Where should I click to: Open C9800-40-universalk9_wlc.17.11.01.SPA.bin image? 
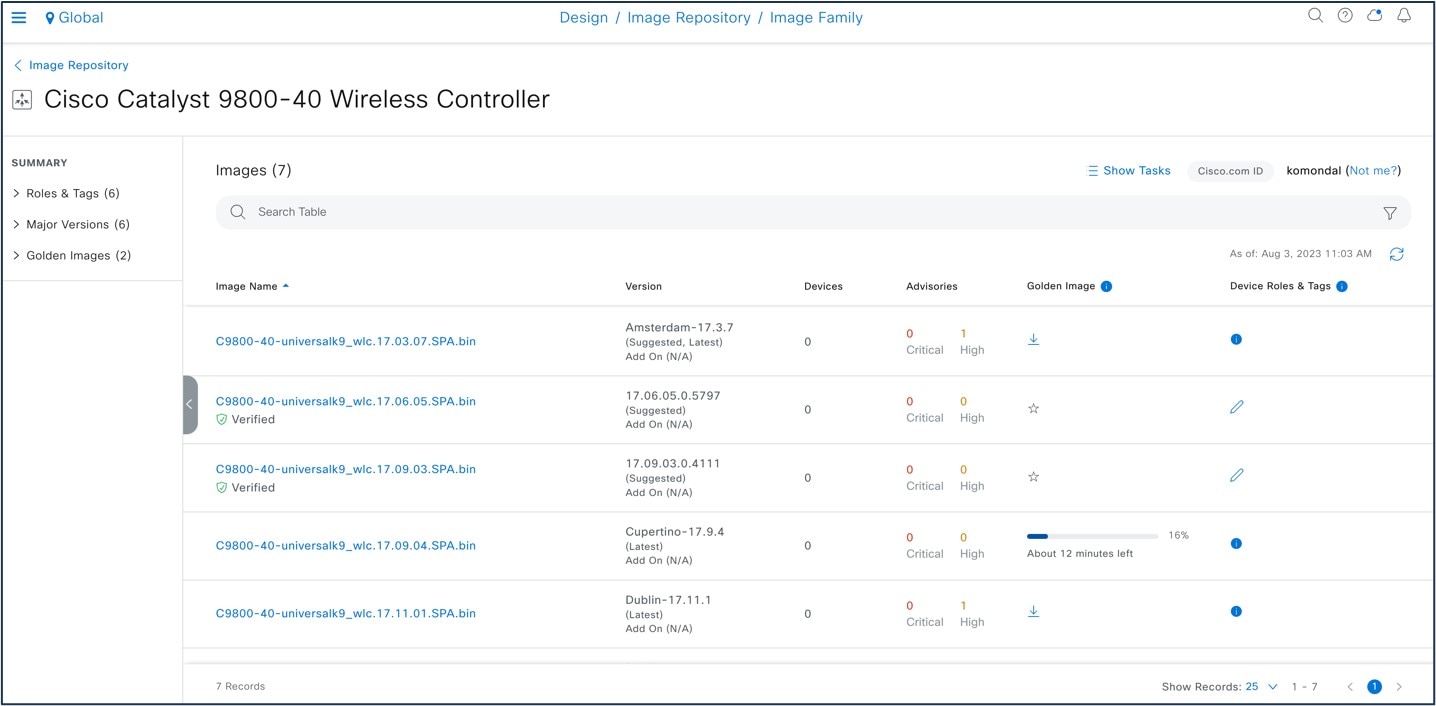click(346, 614)
